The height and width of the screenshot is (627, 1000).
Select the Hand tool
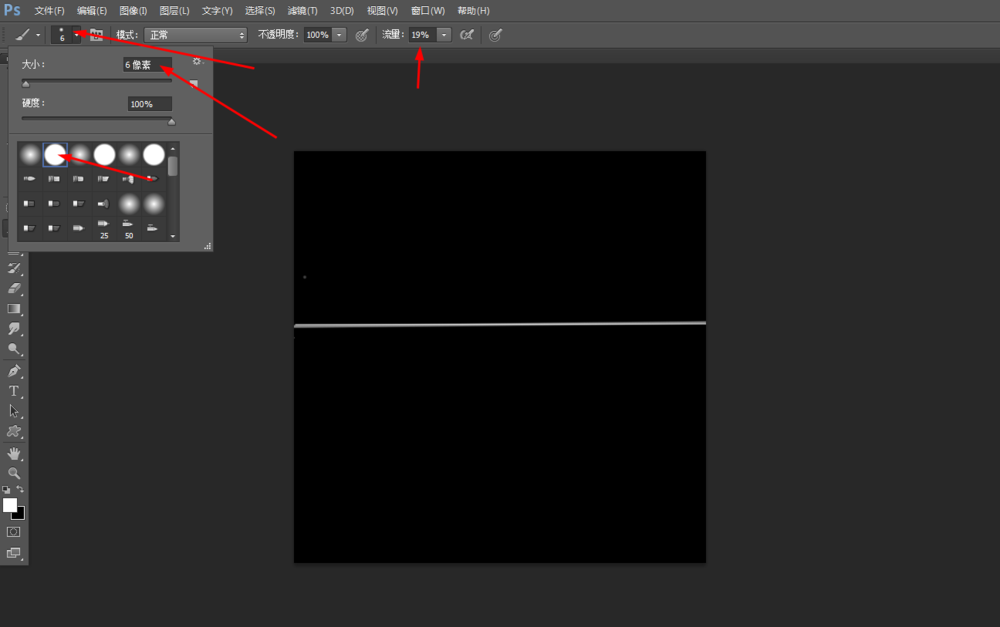click(x=14, y=454)
